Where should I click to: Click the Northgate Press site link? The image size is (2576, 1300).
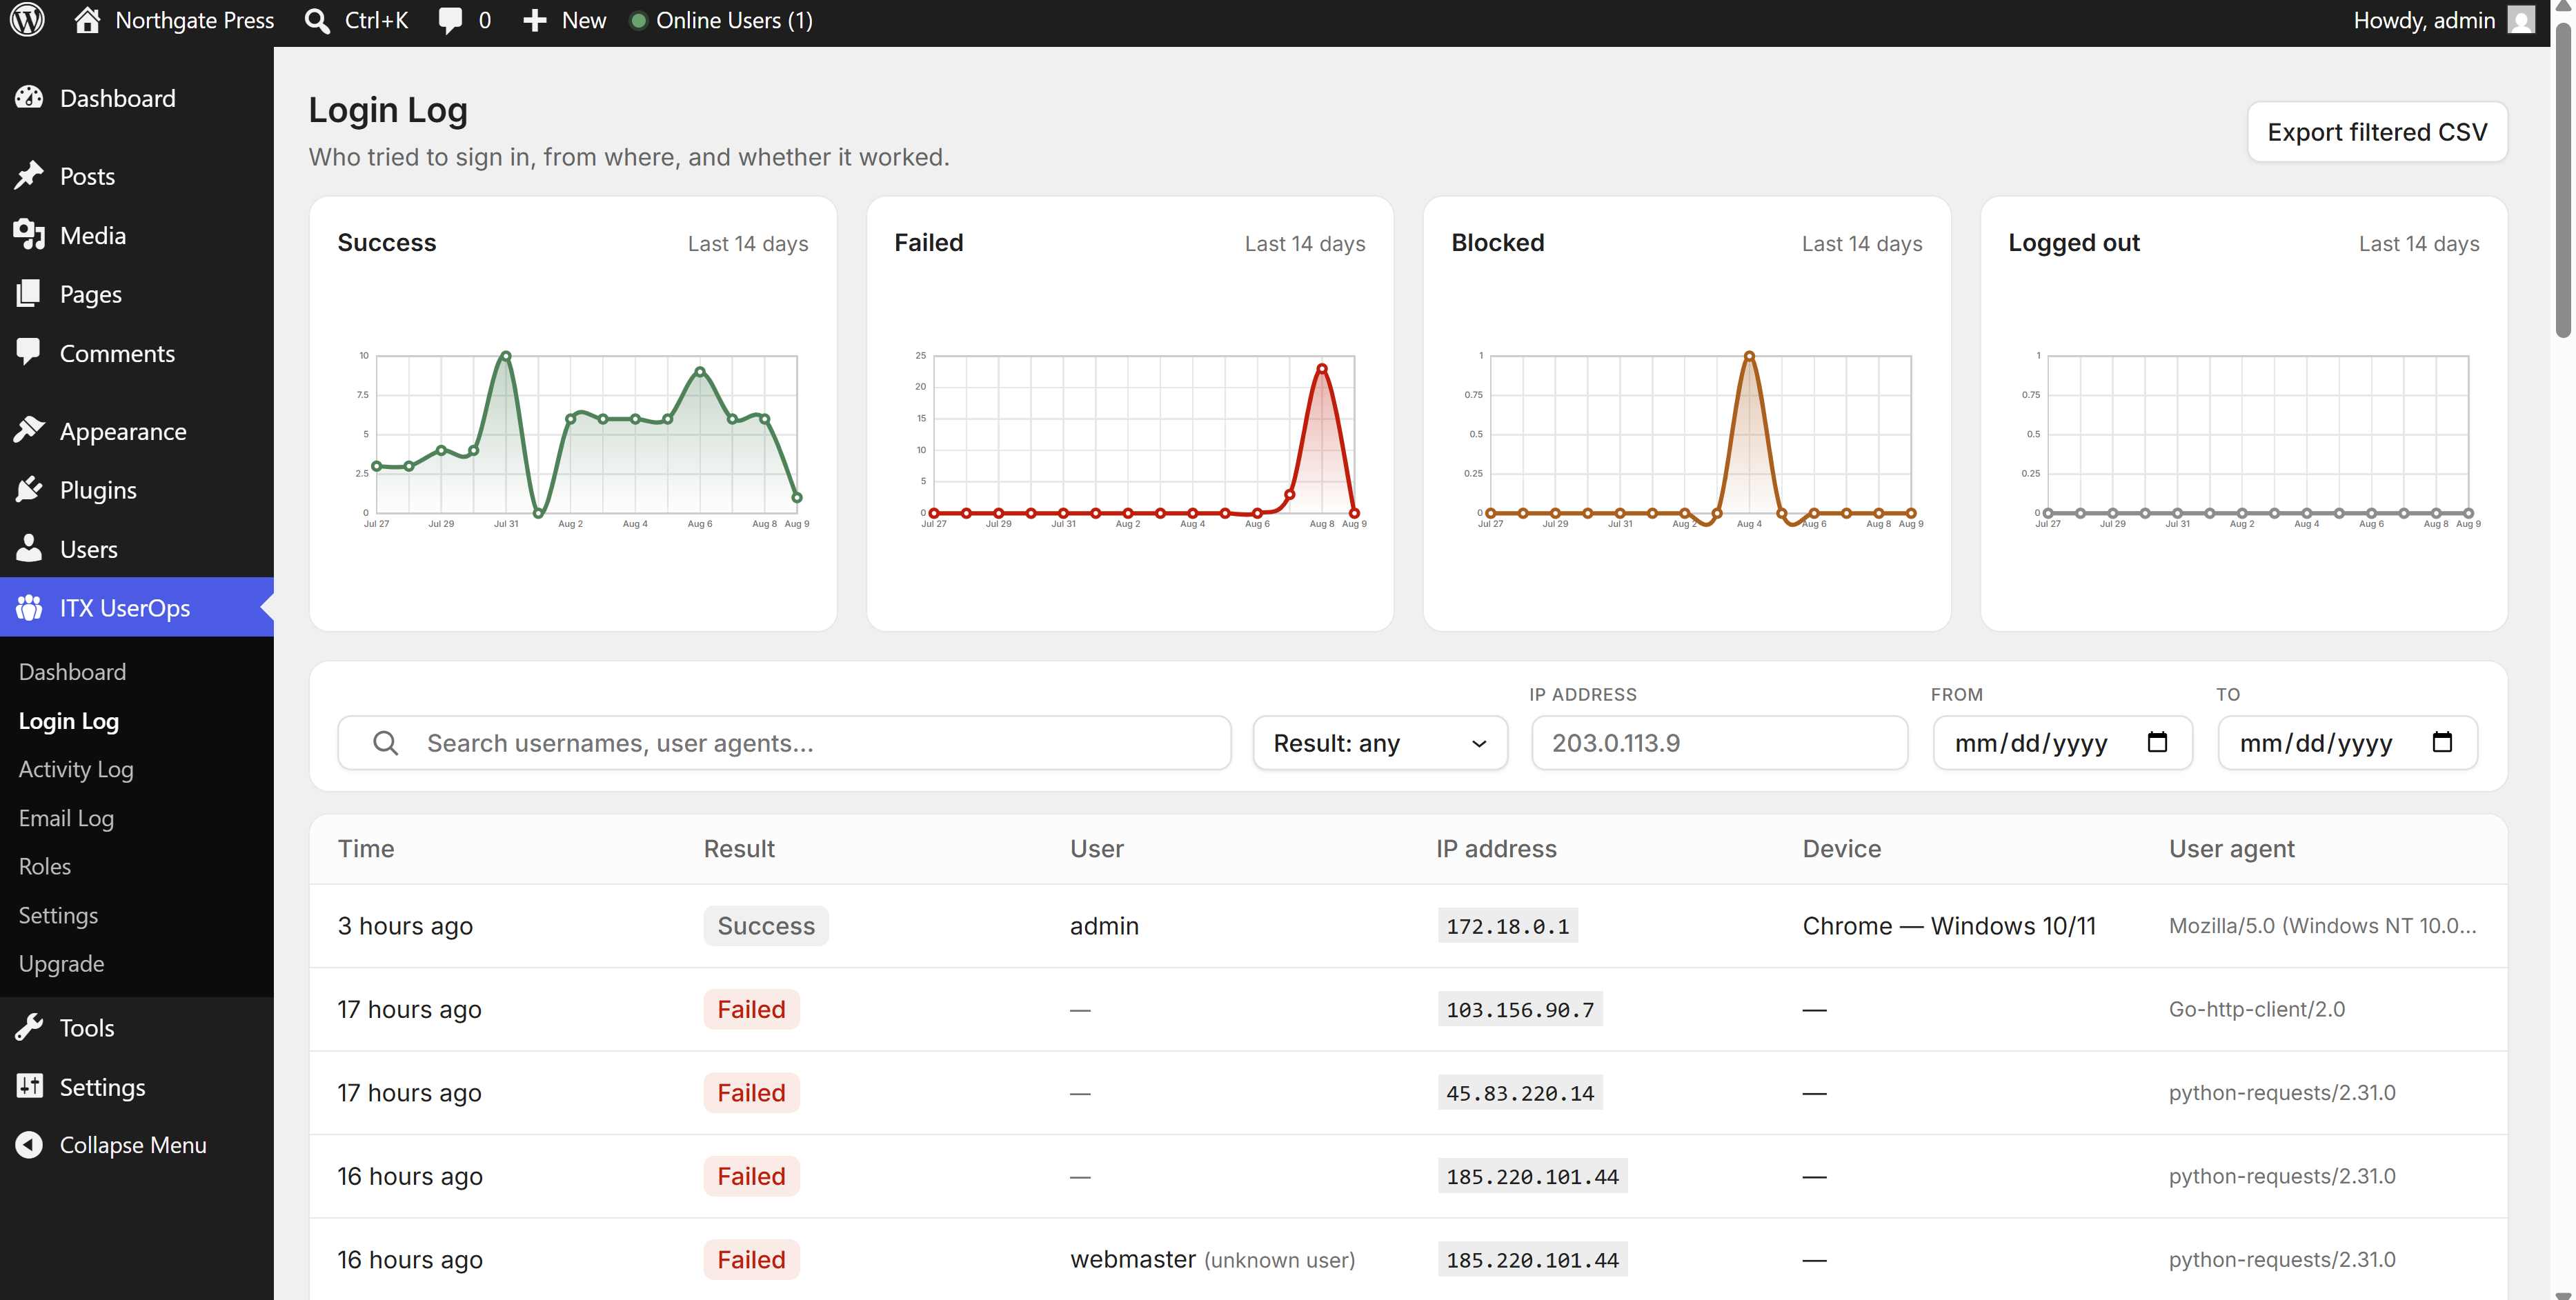[194, 21]
